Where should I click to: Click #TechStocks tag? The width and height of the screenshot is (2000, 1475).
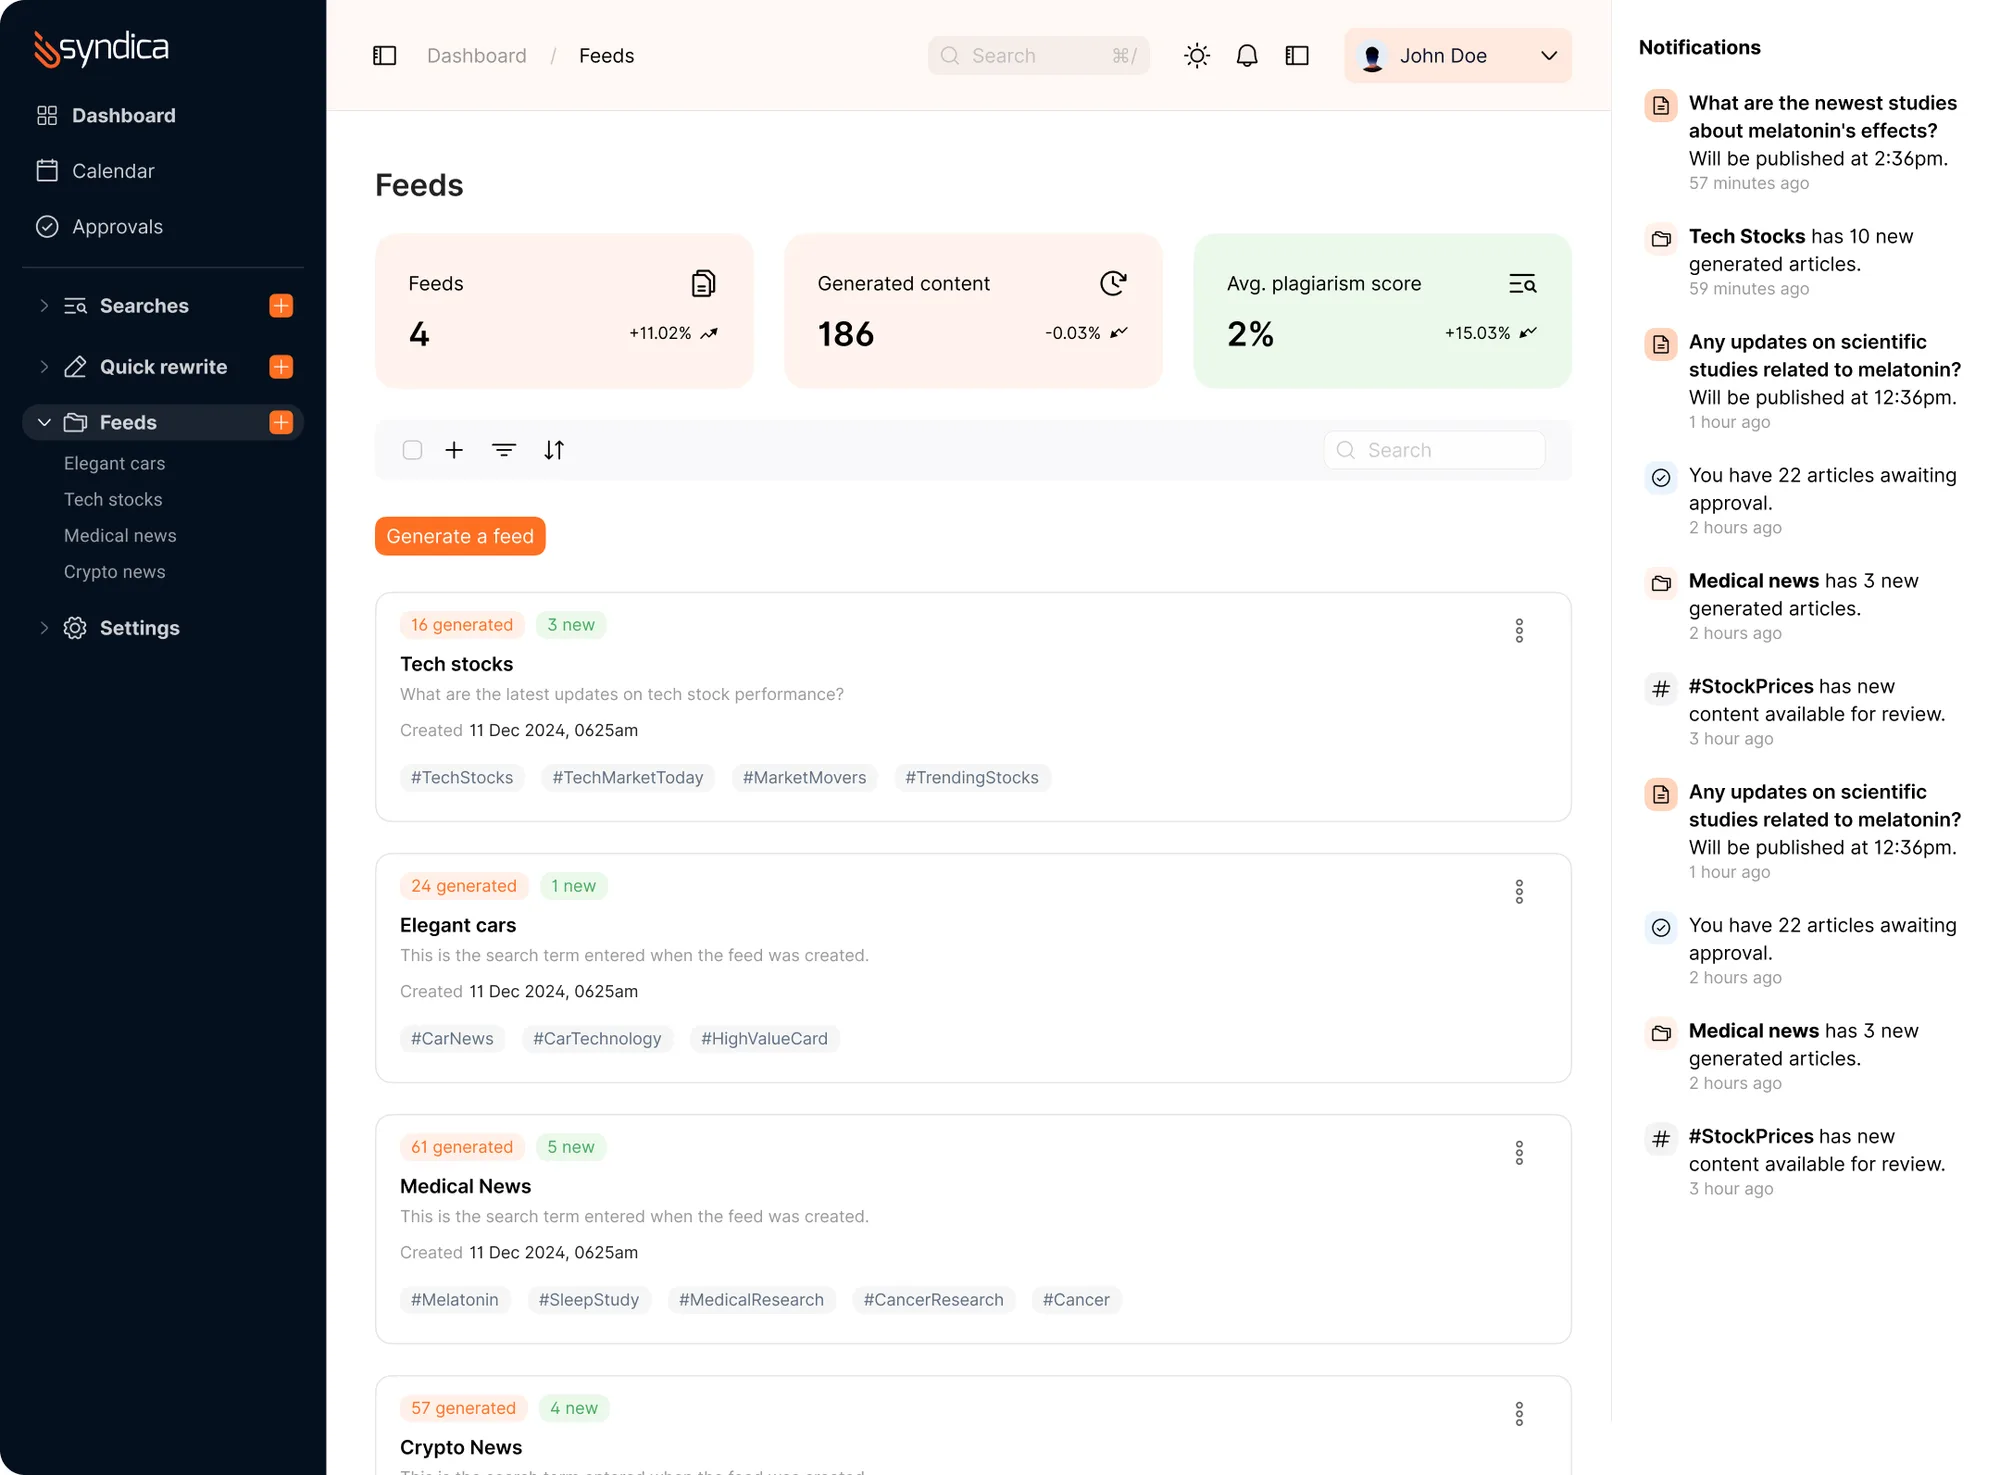[x=462, y=778]
